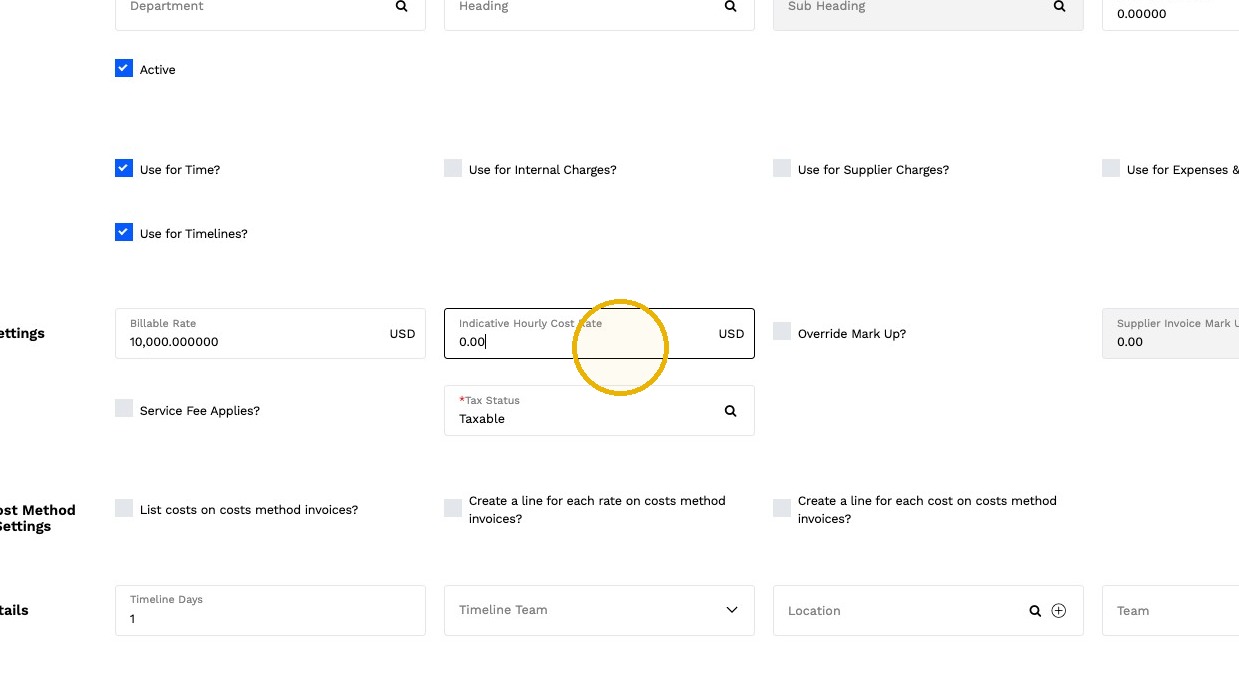
Task: Click the Sub Heading field
Action: click(x=928, y=14)
